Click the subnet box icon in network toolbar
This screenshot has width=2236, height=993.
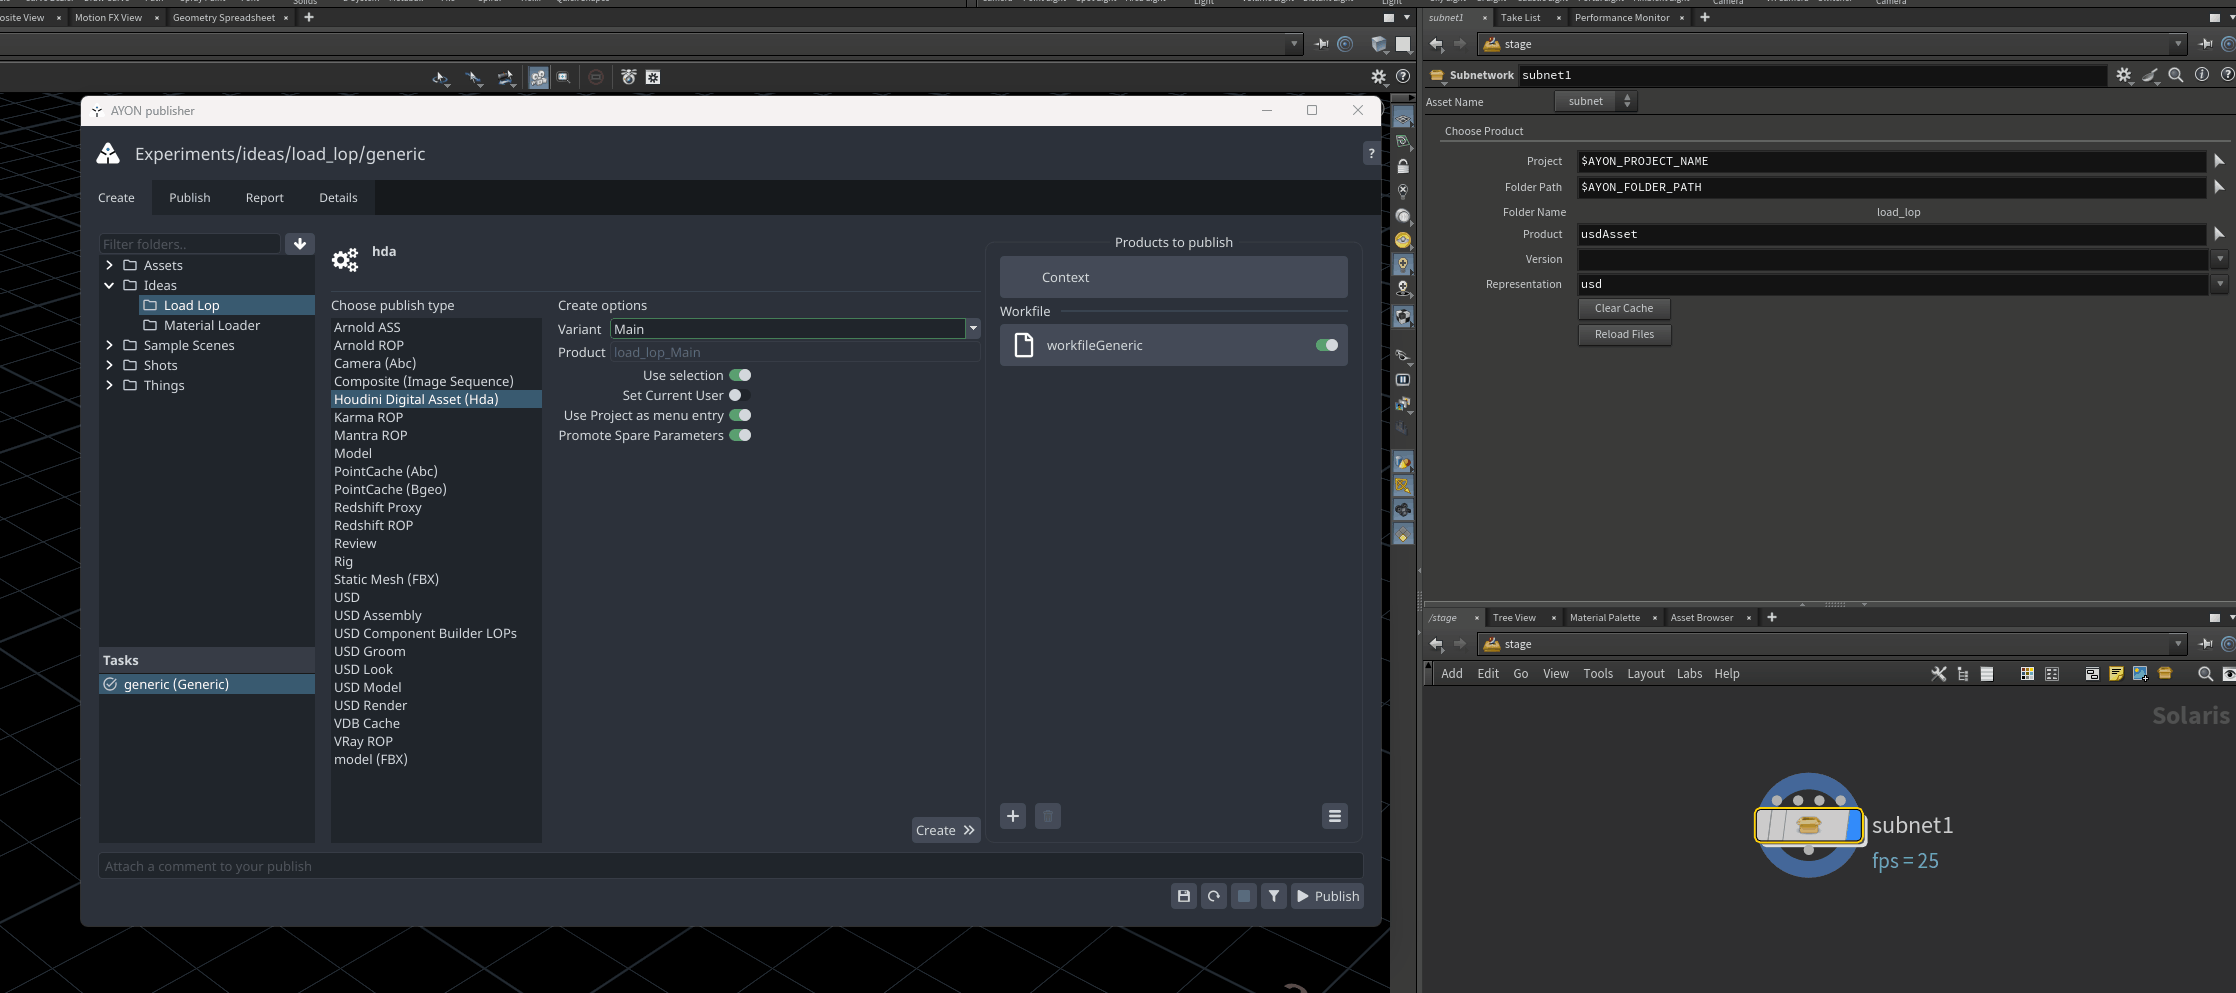[2165, 674]
